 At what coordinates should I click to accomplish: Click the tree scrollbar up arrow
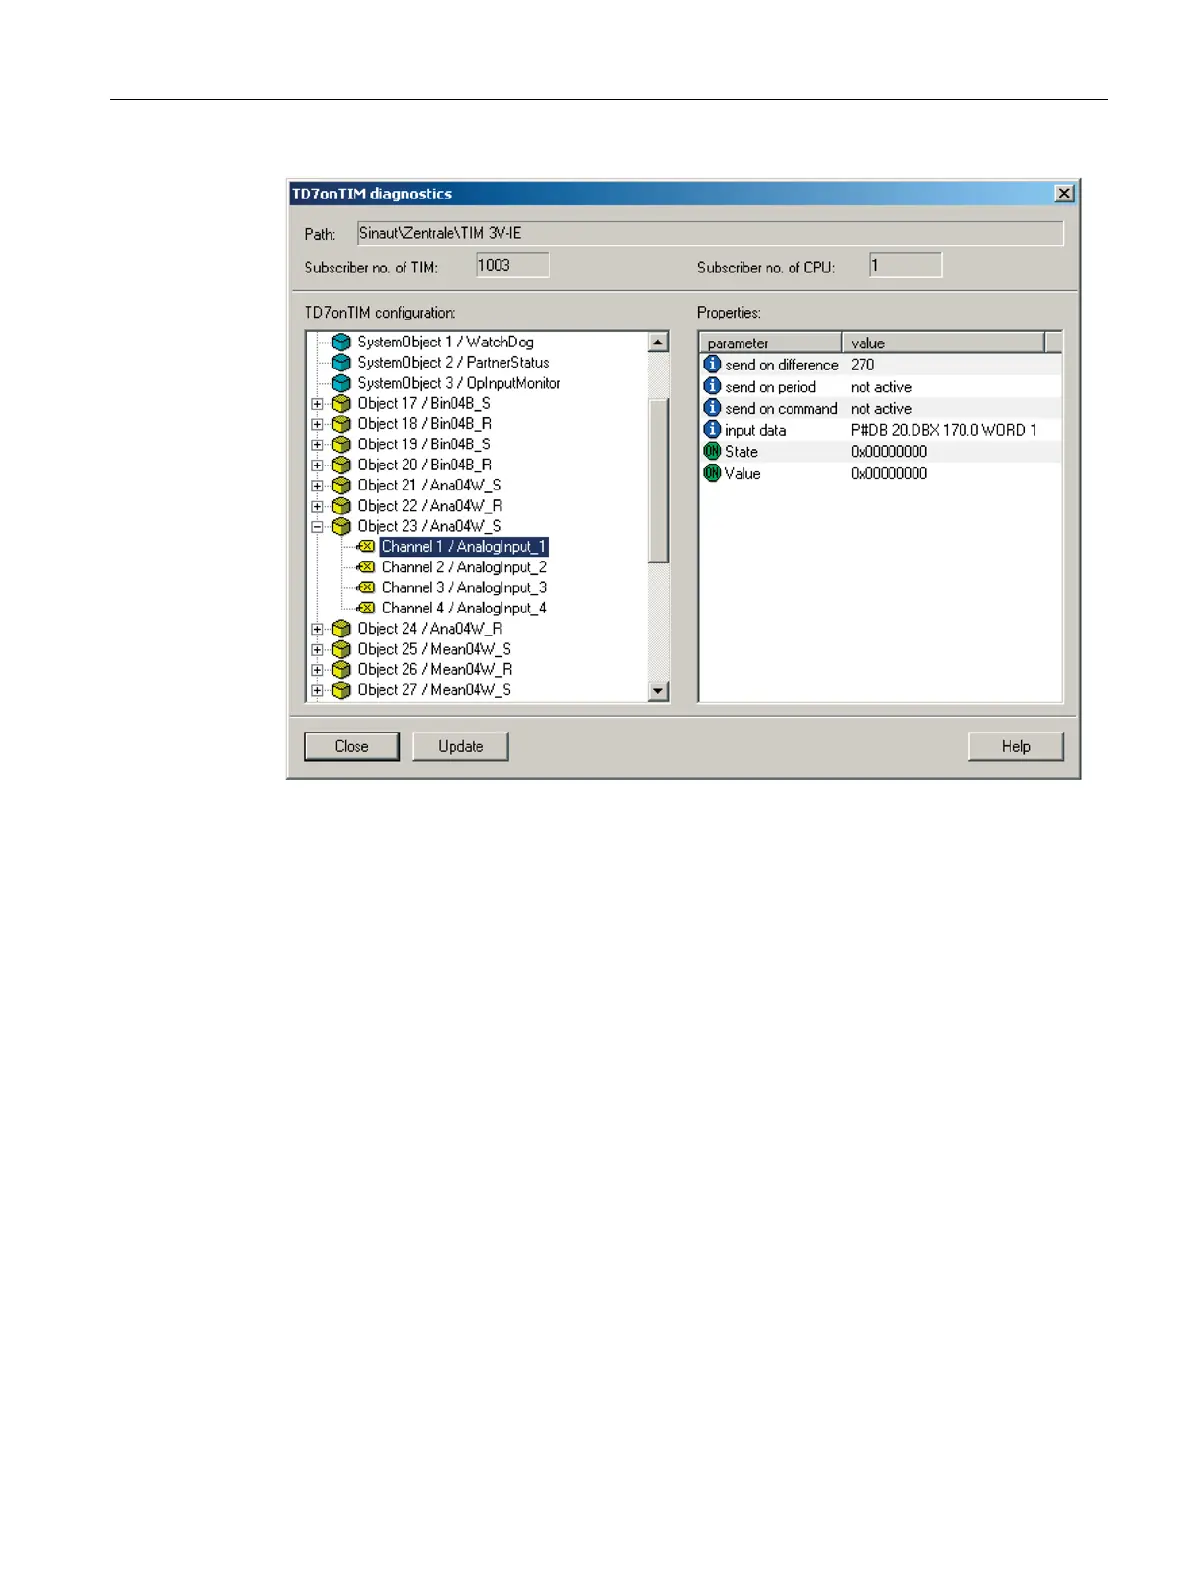click(658, 342)
